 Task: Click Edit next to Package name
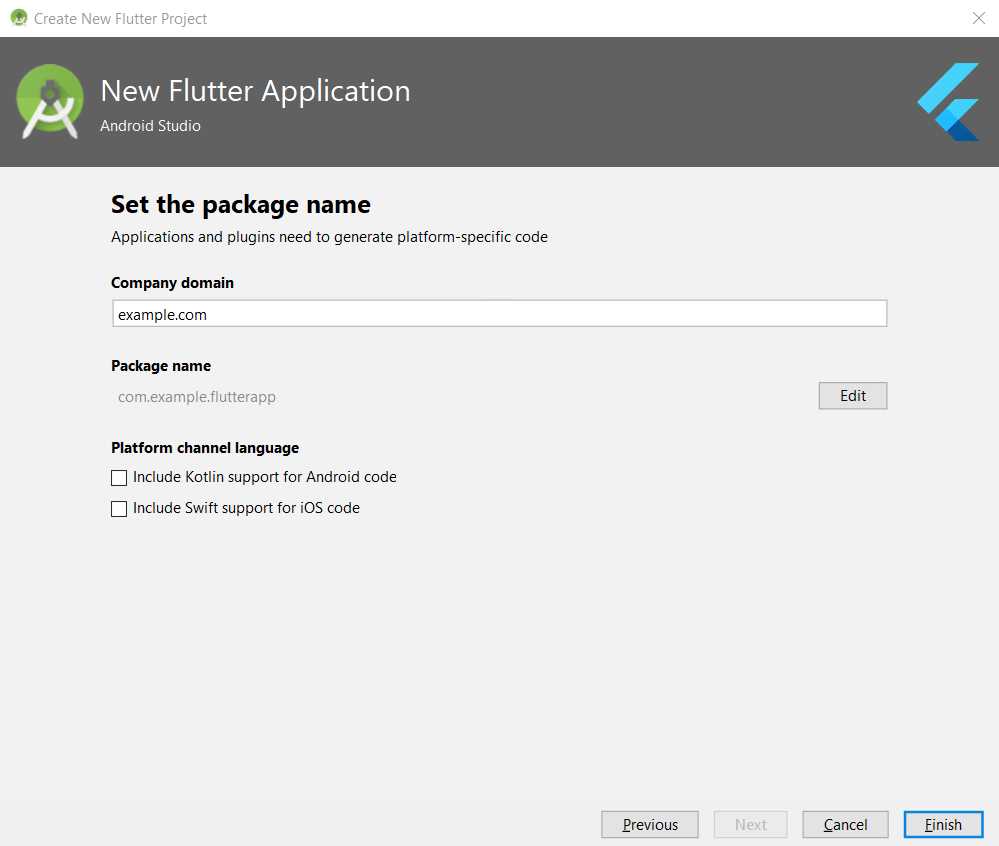[852, 395]
